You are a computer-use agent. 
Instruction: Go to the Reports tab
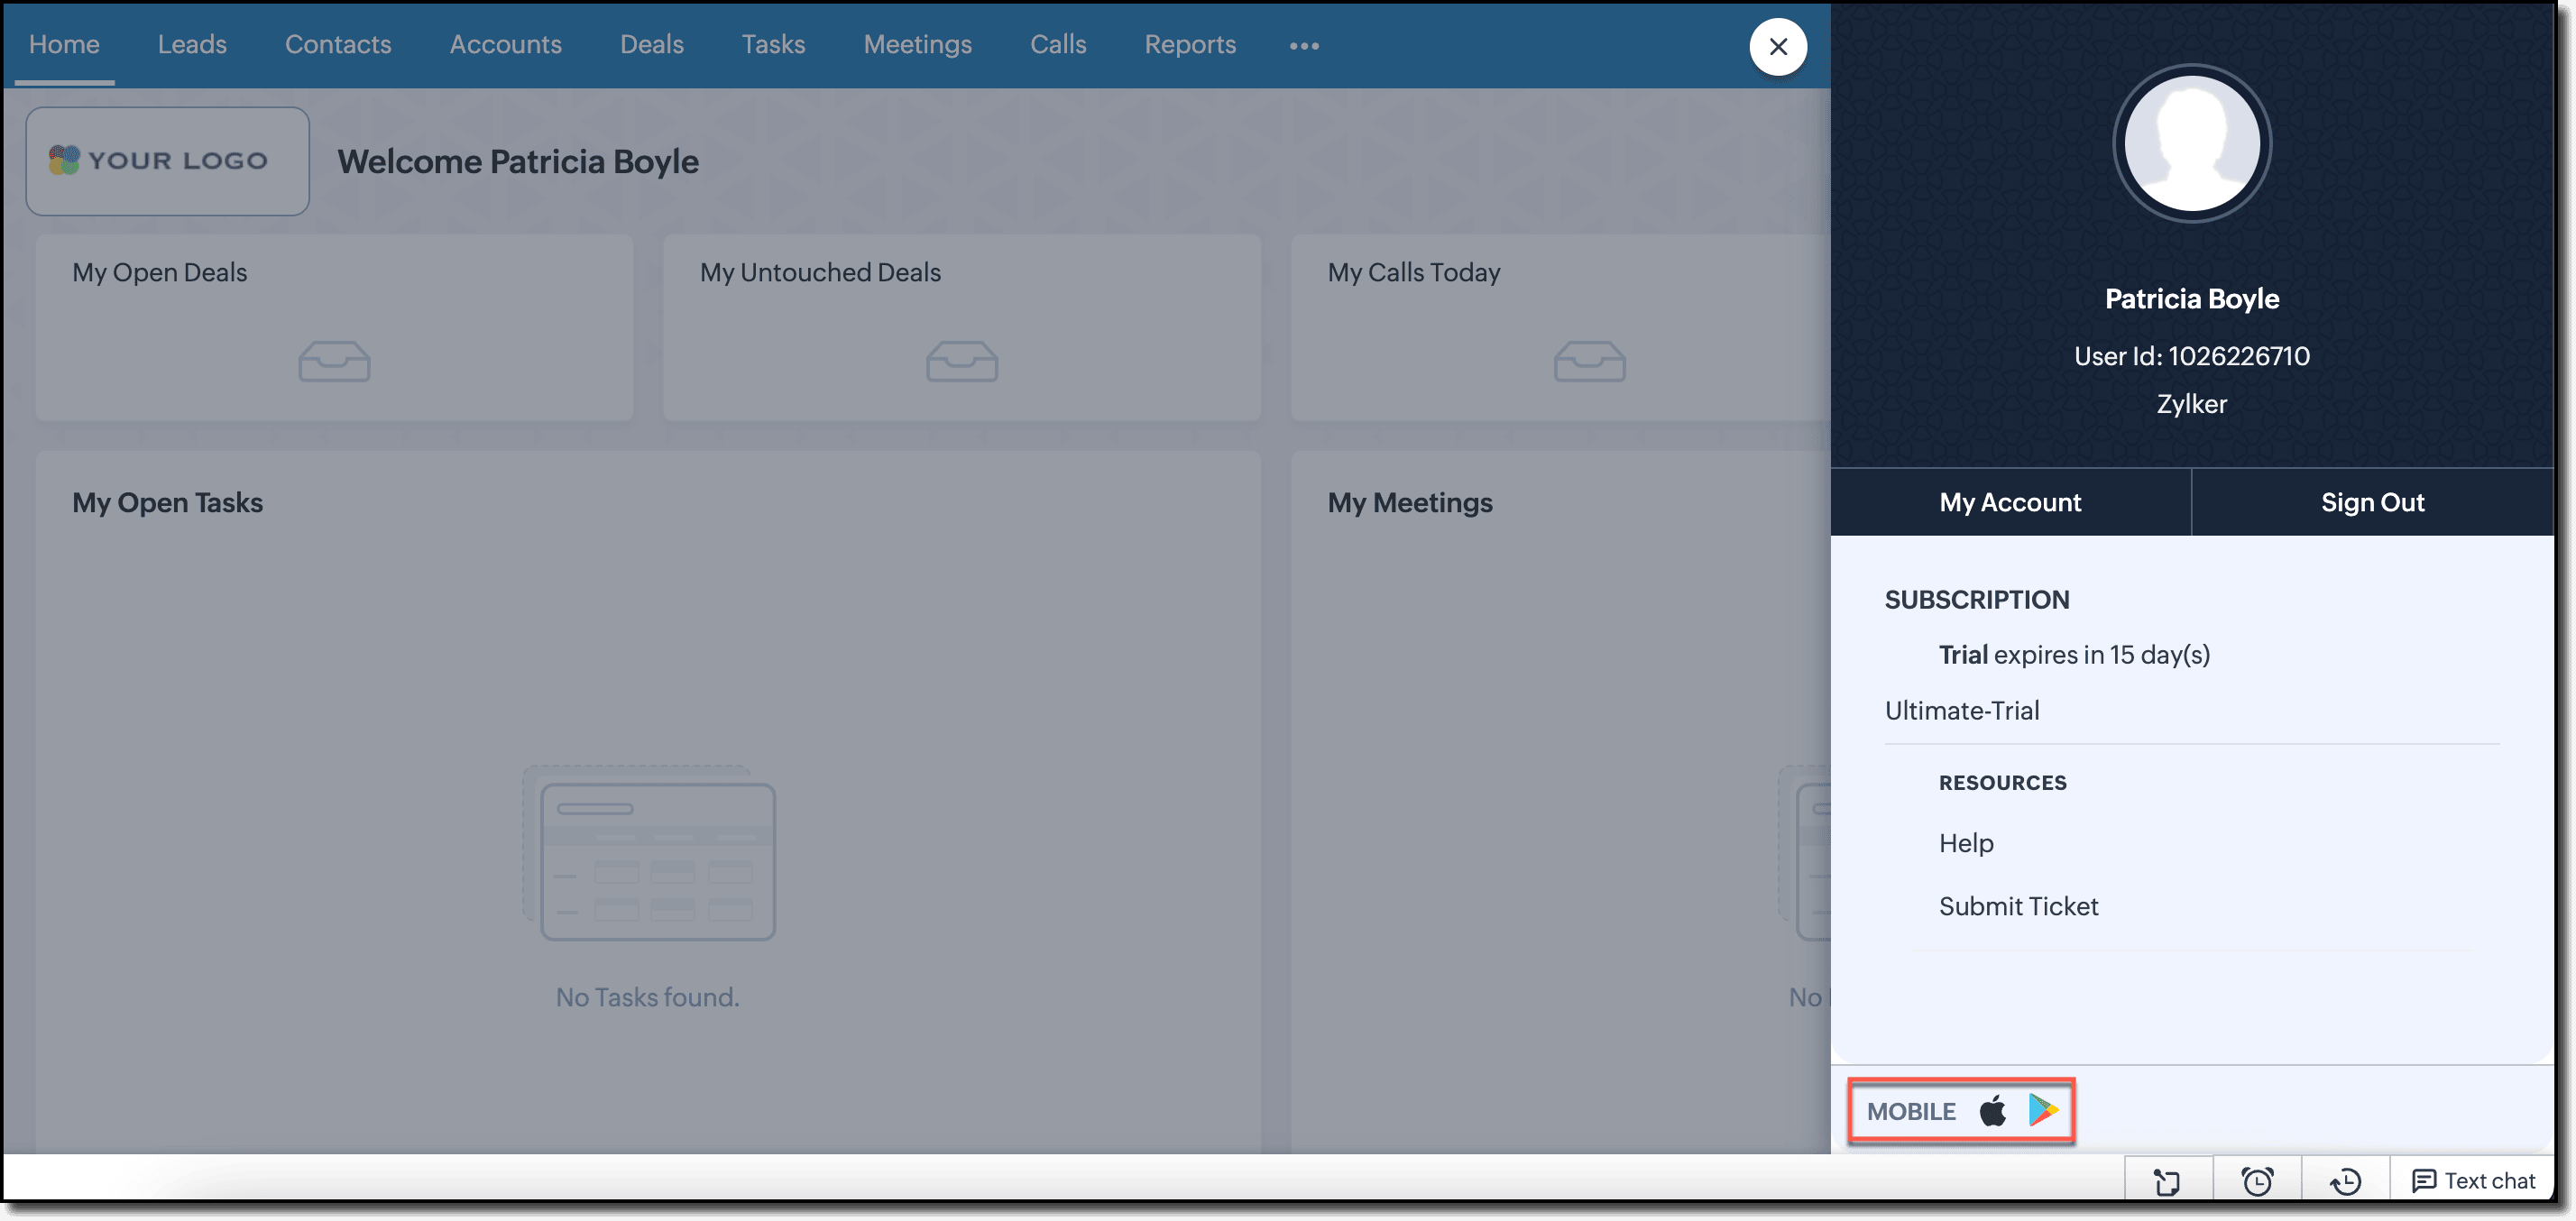(x=1189, y=44)
